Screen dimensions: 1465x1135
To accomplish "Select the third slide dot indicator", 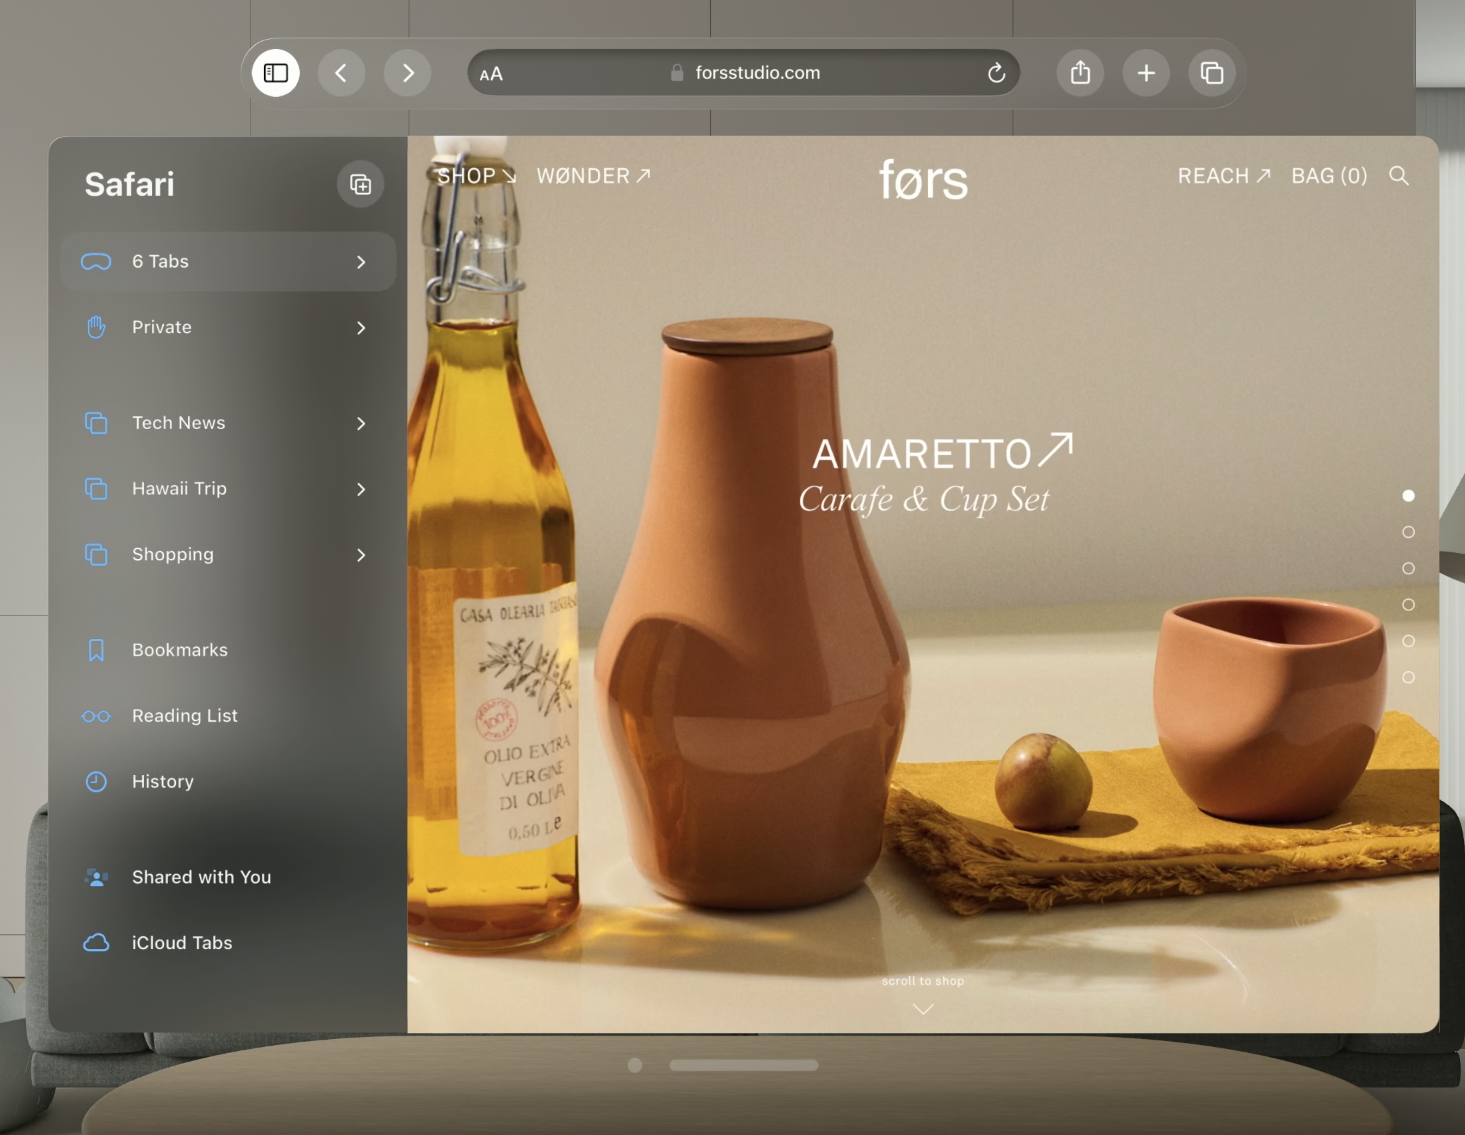I will [1408, 568].
